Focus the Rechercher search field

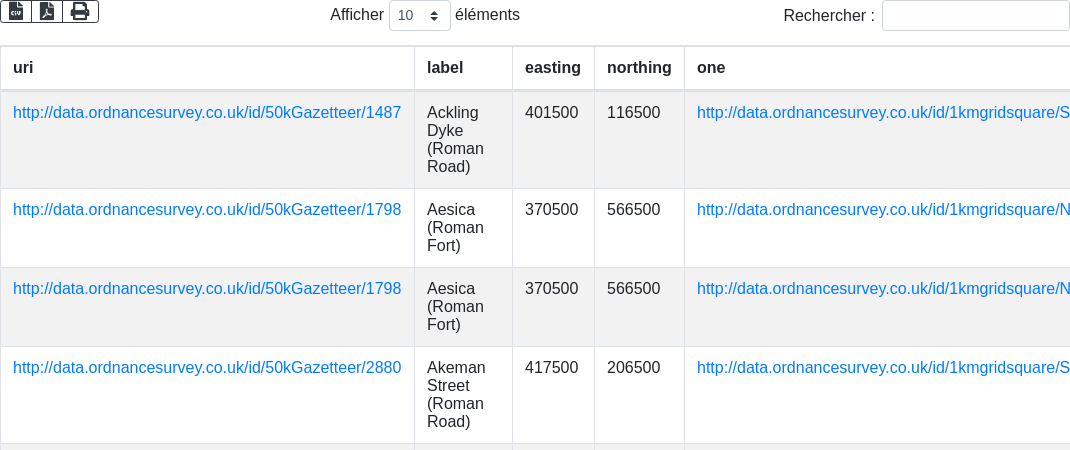click(975, 16)
